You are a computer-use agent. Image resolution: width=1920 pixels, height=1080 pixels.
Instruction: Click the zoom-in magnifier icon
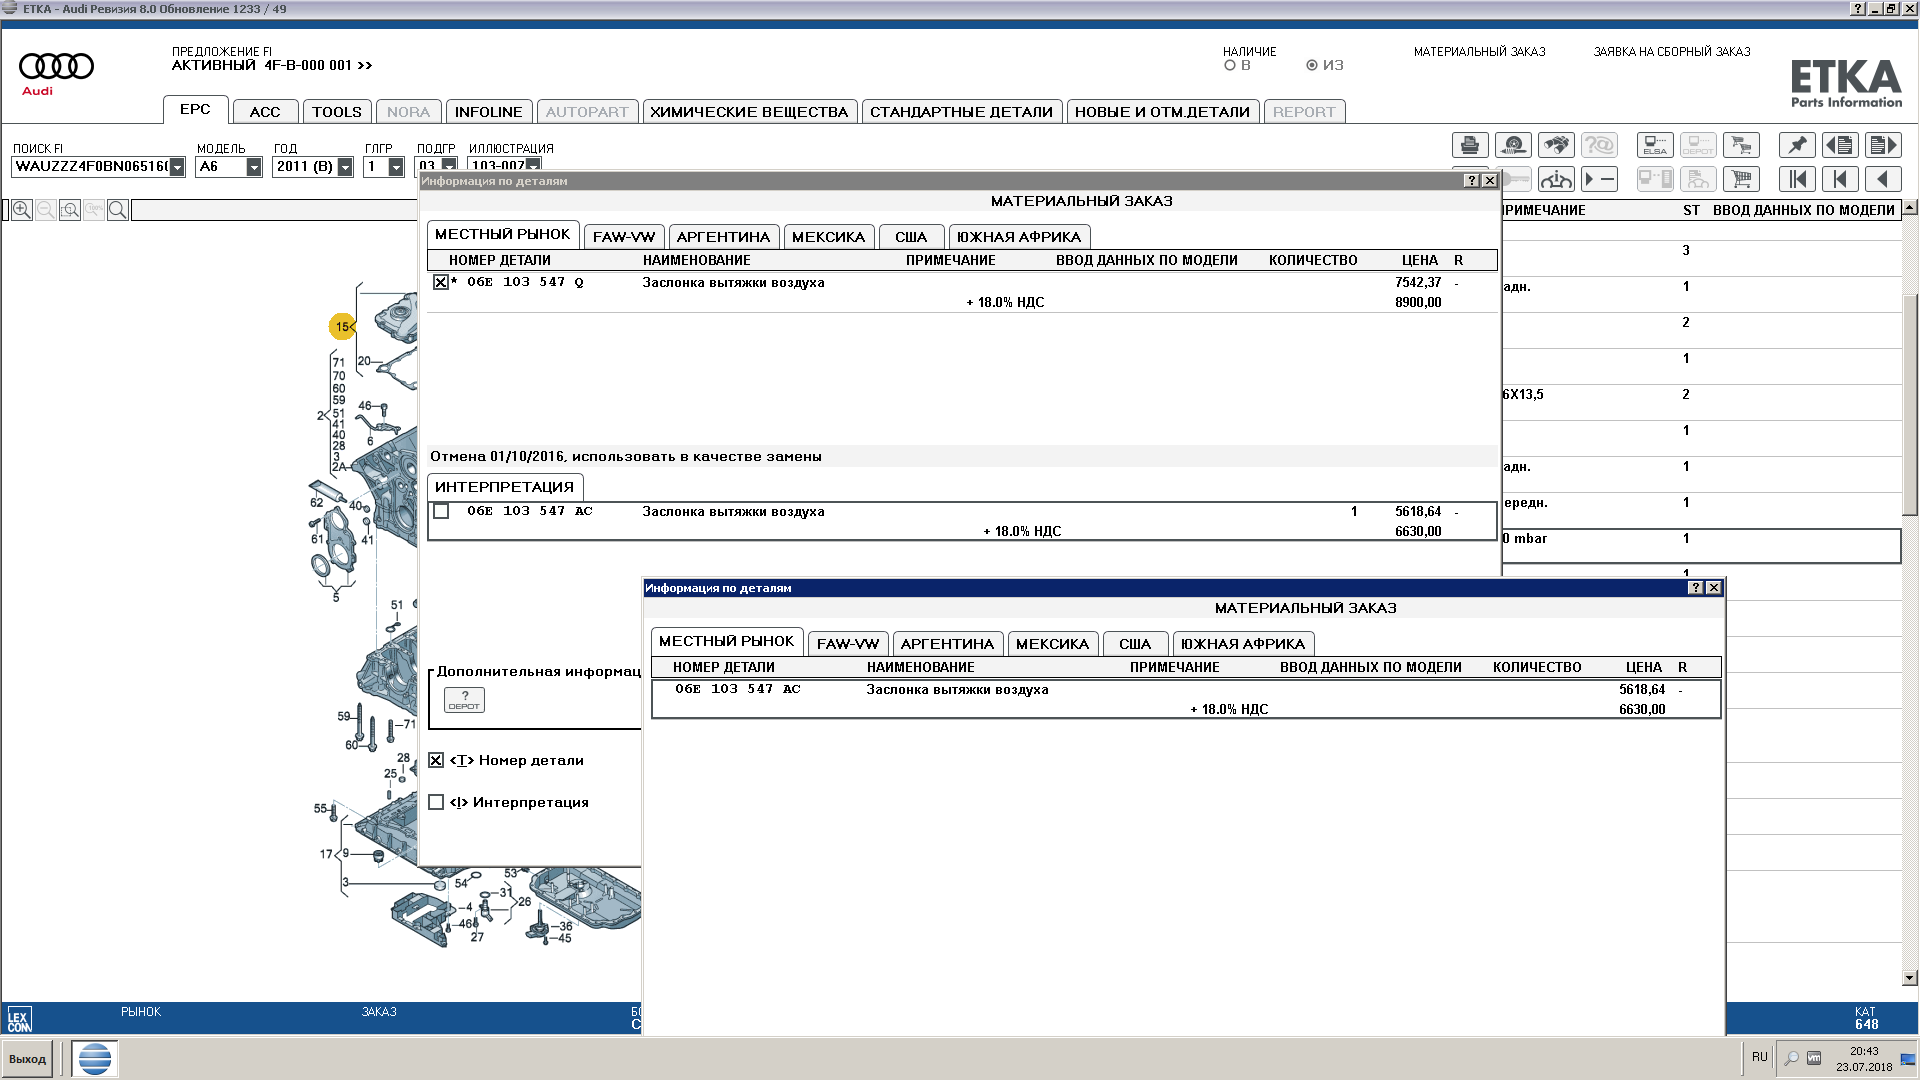tap(22, 210)
